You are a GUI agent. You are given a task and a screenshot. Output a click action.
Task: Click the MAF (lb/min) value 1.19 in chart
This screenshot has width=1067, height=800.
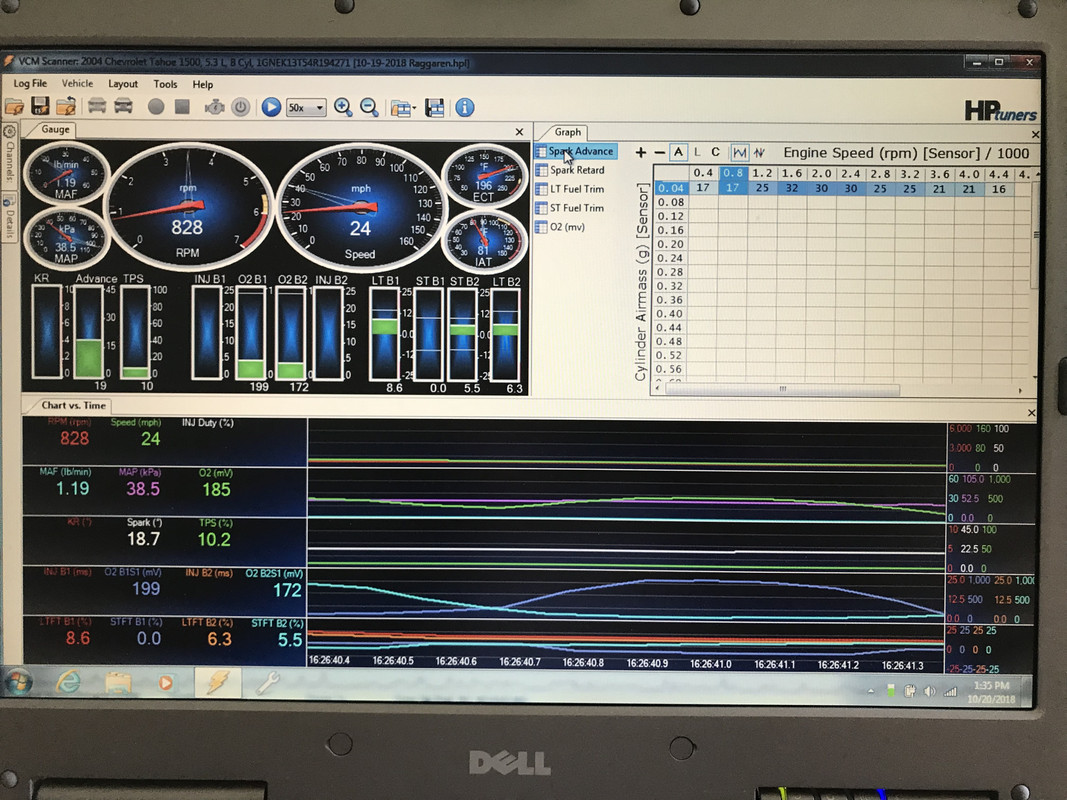[x=72, y=488]
